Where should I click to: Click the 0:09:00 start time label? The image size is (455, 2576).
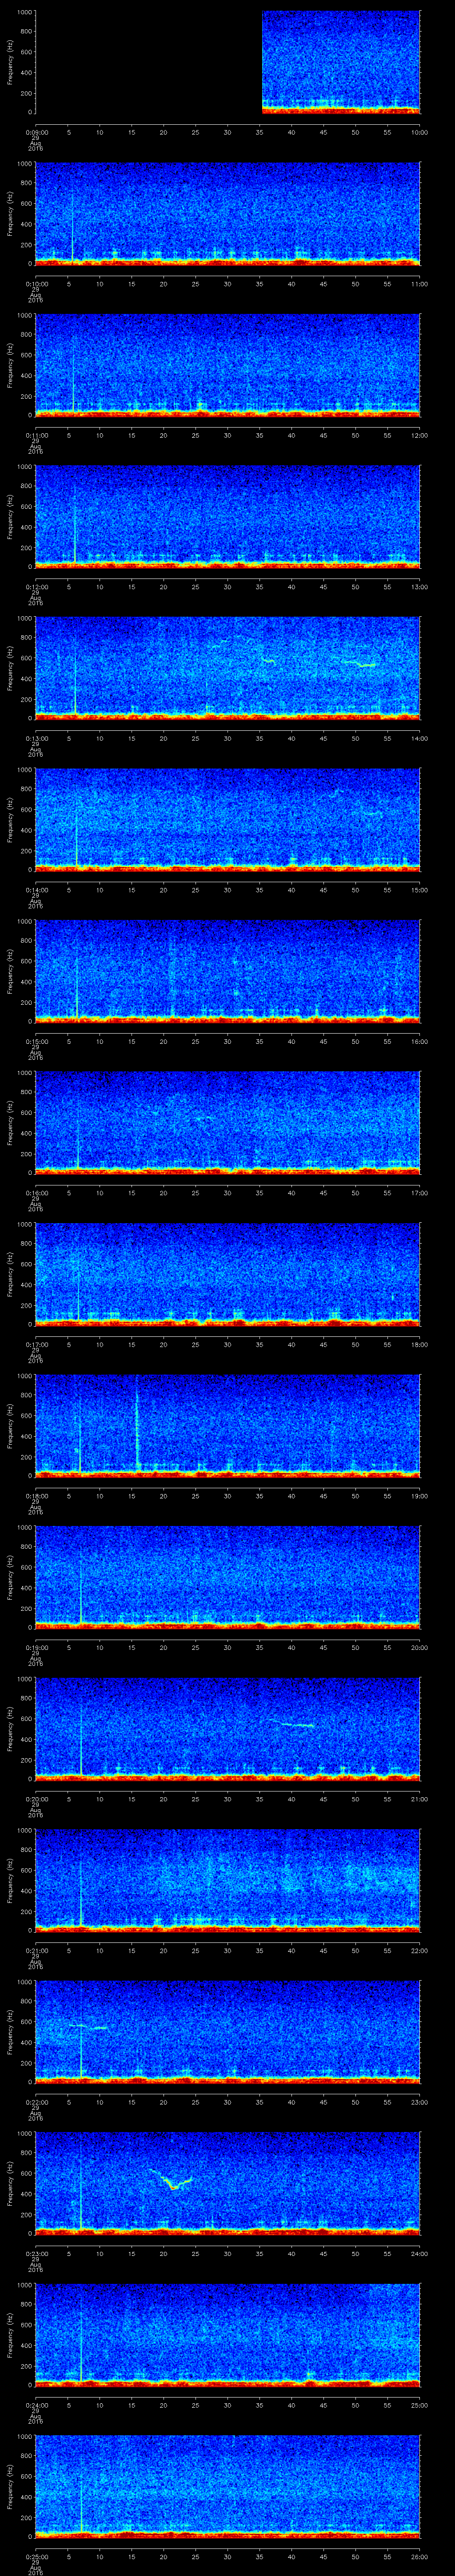tap(36, 132)
